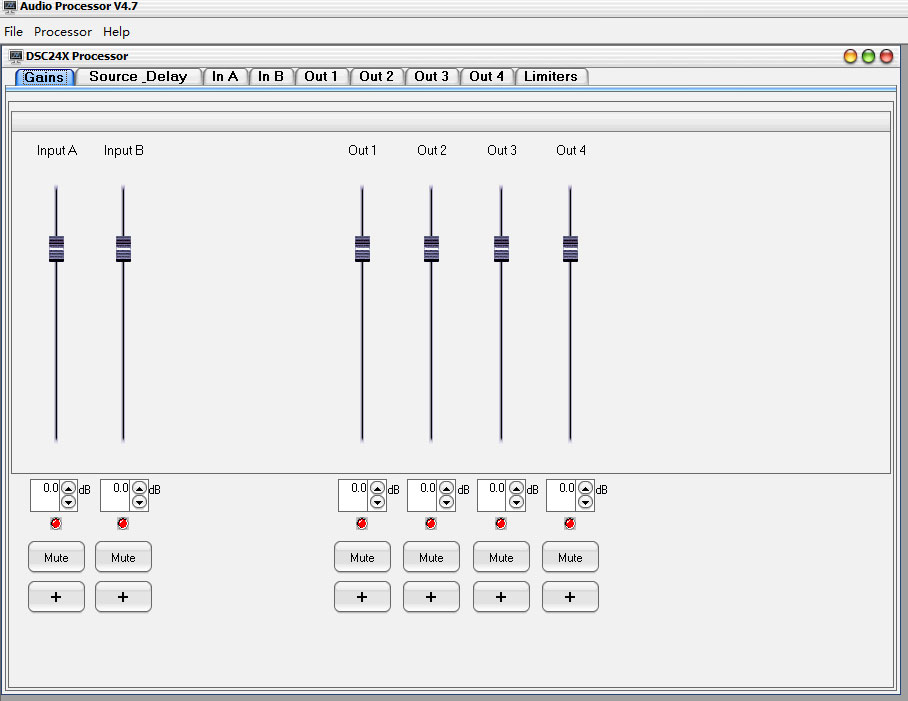Click the Input B gain value field
The image size is (908, 701).
pos(115,495)
